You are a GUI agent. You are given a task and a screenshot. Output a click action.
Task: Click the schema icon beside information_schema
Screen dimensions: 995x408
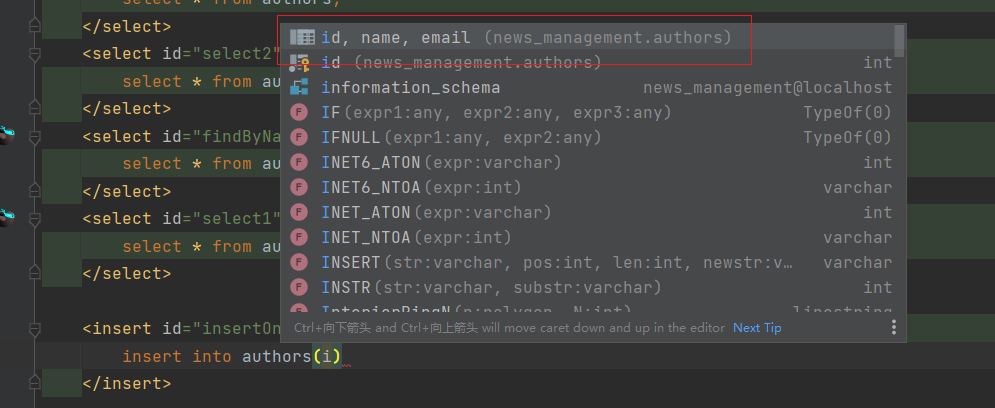pos(299,88)
